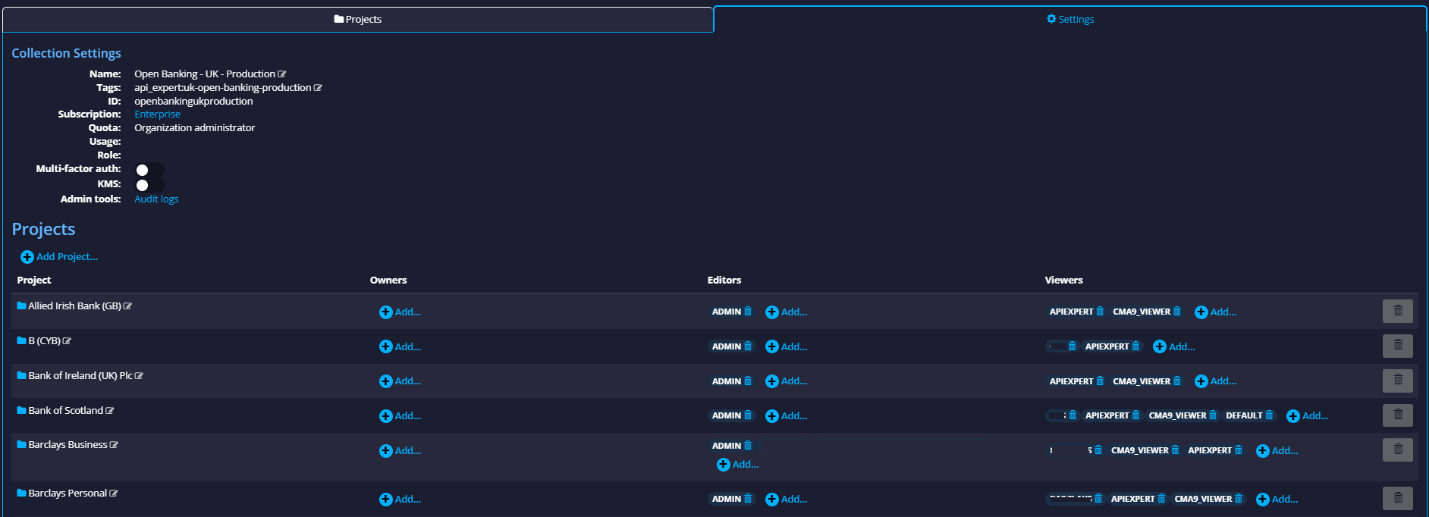Remove DEFAULT viewer from Bank of Scotland
1429x517 pixels.
point(1269,416)
